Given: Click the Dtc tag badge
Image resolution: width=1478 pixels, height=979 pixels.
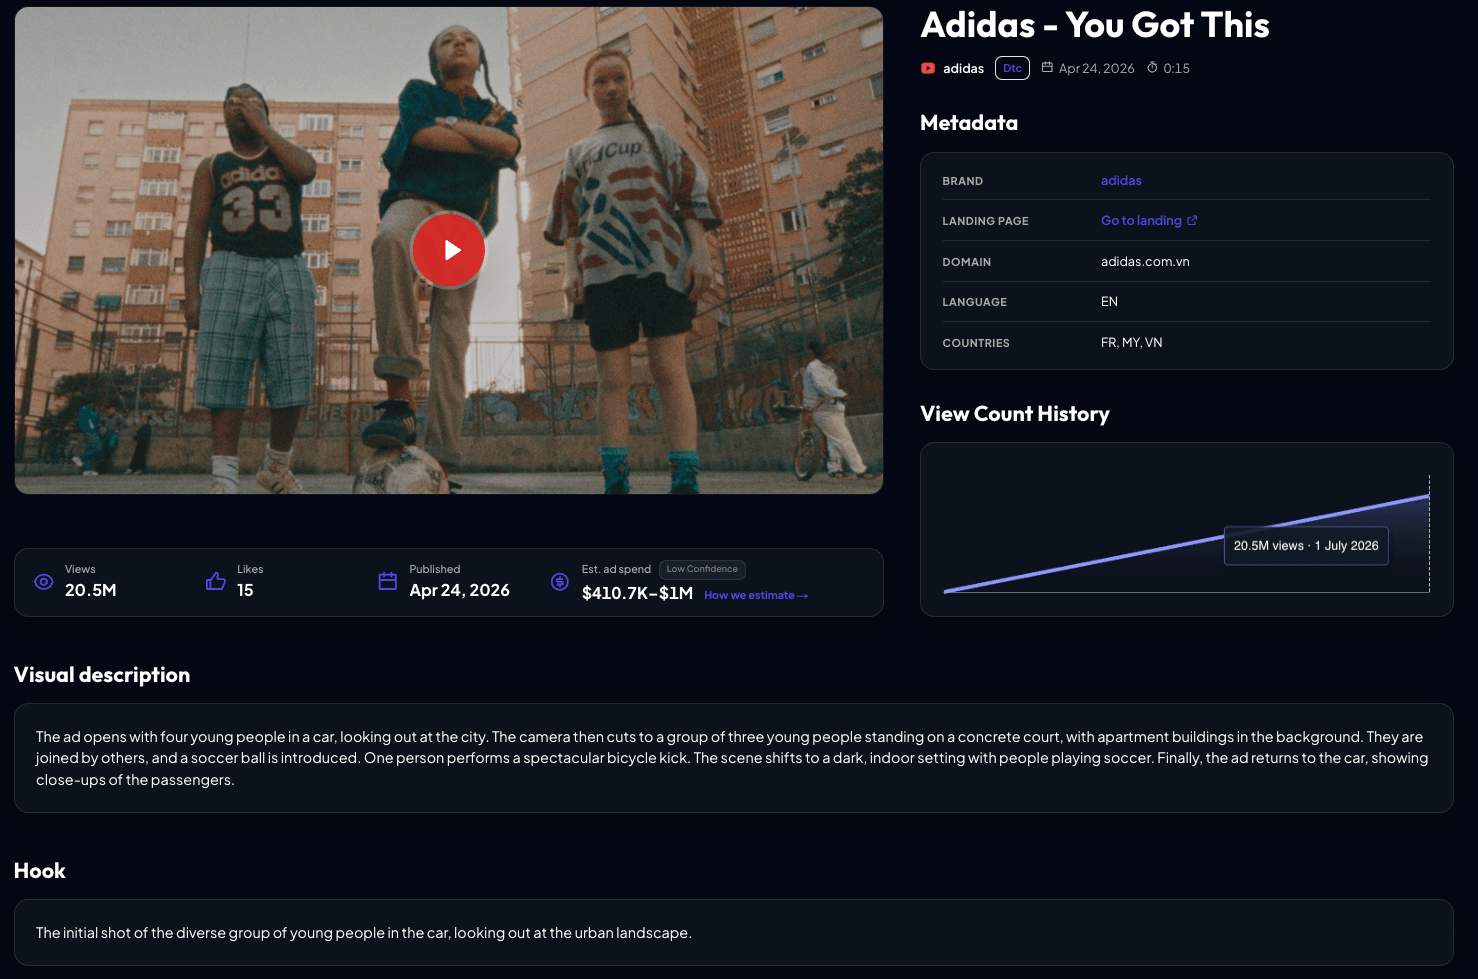Looking at the screenshot, I should tap(1012, 68).
